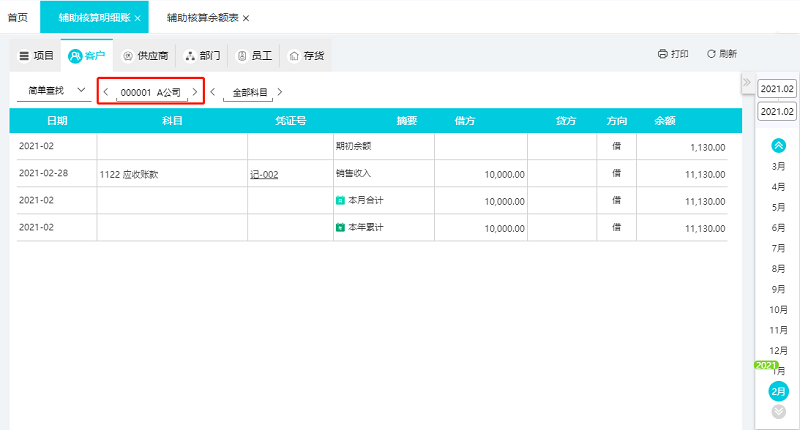Go to next customer after A公司
The height and width of the screenshot is (430, 800).
(x=195, y=92)
